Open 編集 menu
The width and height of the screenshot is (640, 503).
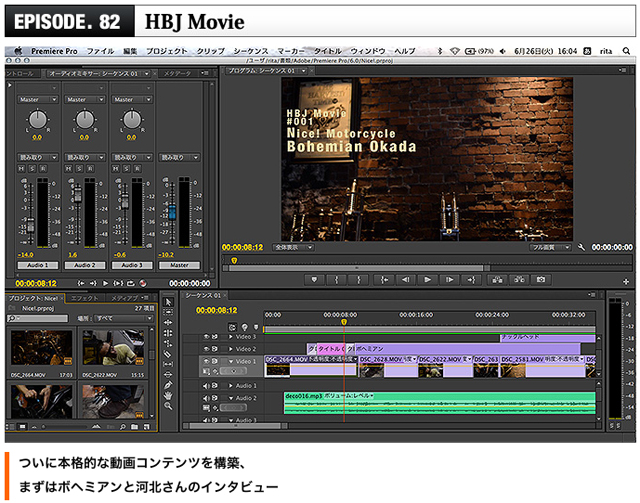[x=130, y=51]
